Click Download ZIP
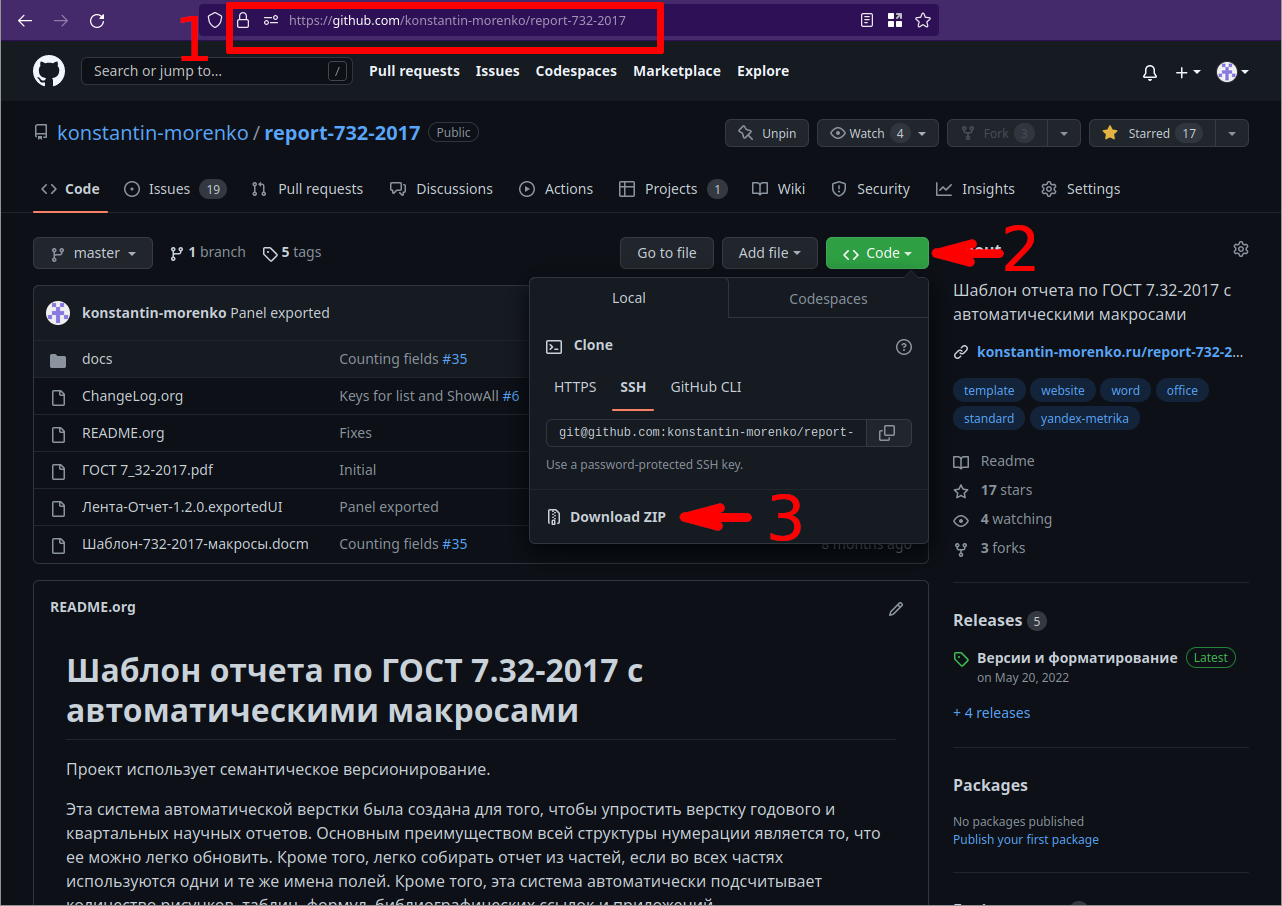 pyautogui.click(x=618, y=517)
